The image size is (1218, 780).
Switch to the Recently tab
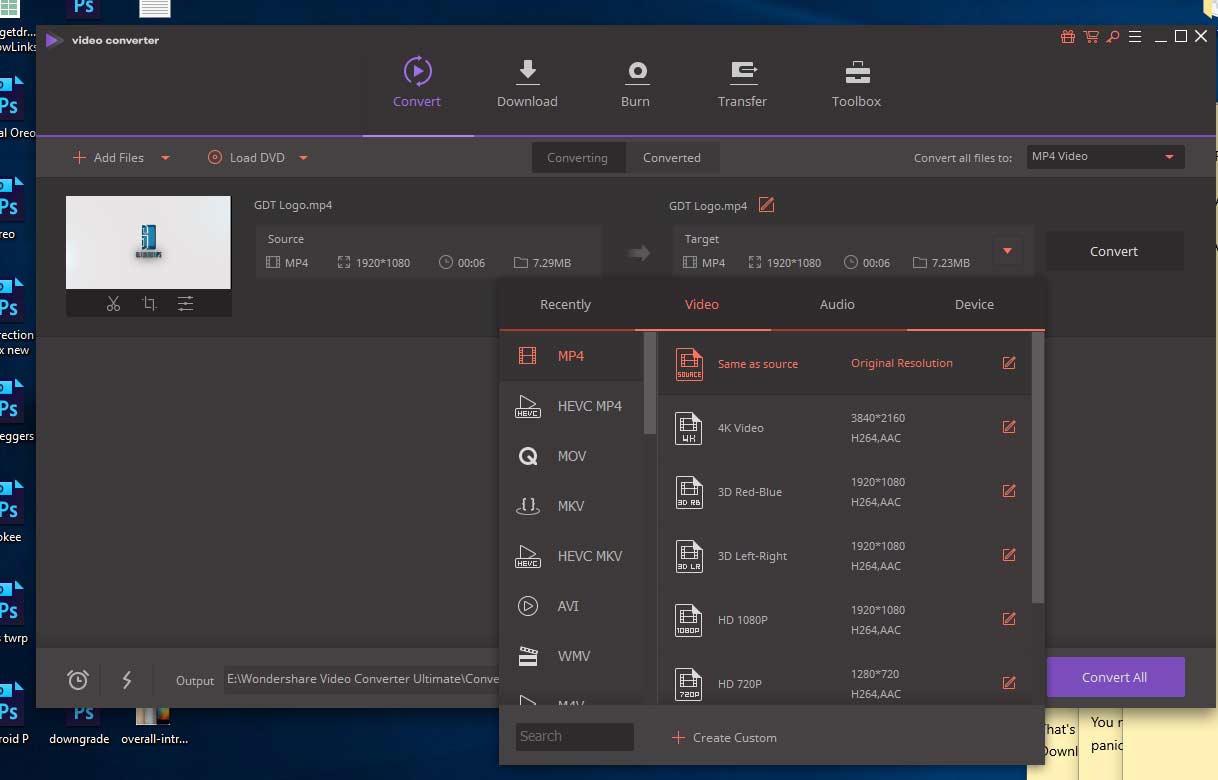[x=566, y=304]
